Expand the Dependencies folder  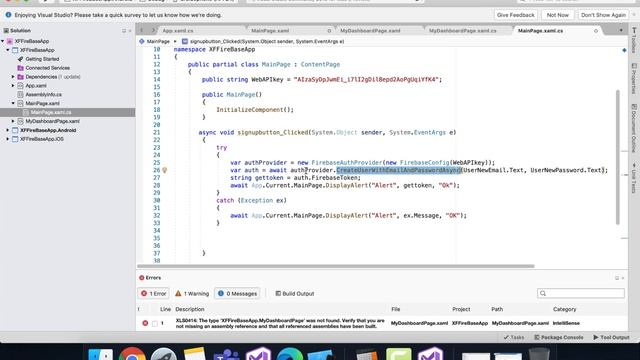point(13,77)
